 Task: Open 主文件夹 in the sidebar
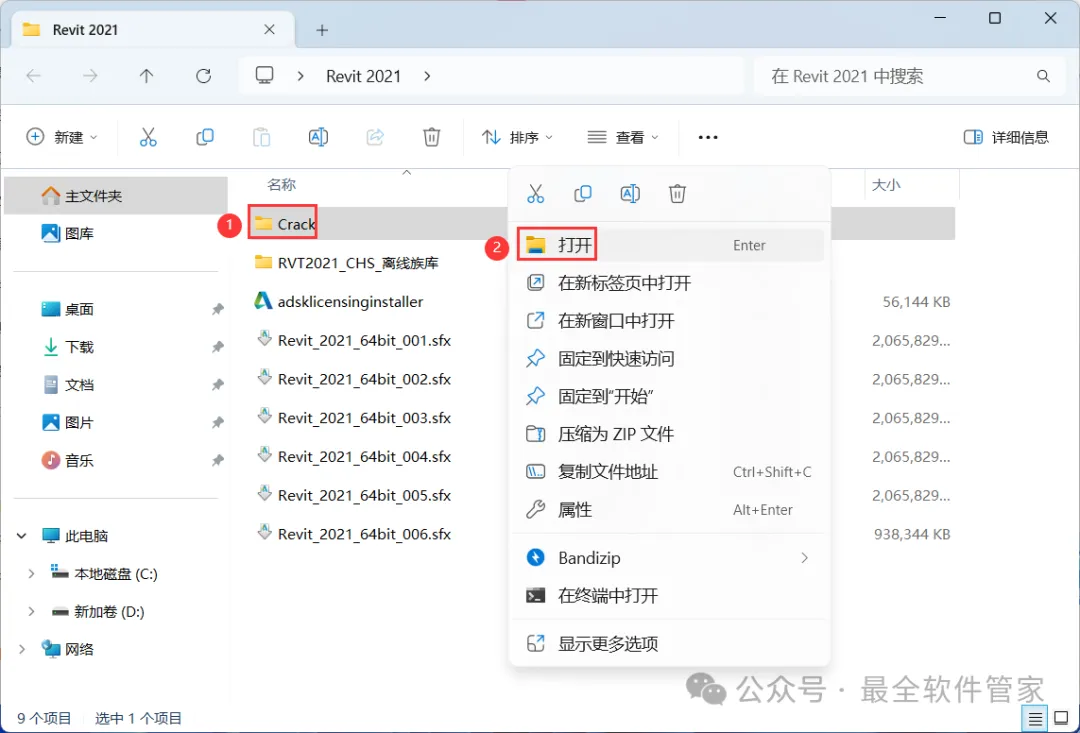click(x=116, y=196)
